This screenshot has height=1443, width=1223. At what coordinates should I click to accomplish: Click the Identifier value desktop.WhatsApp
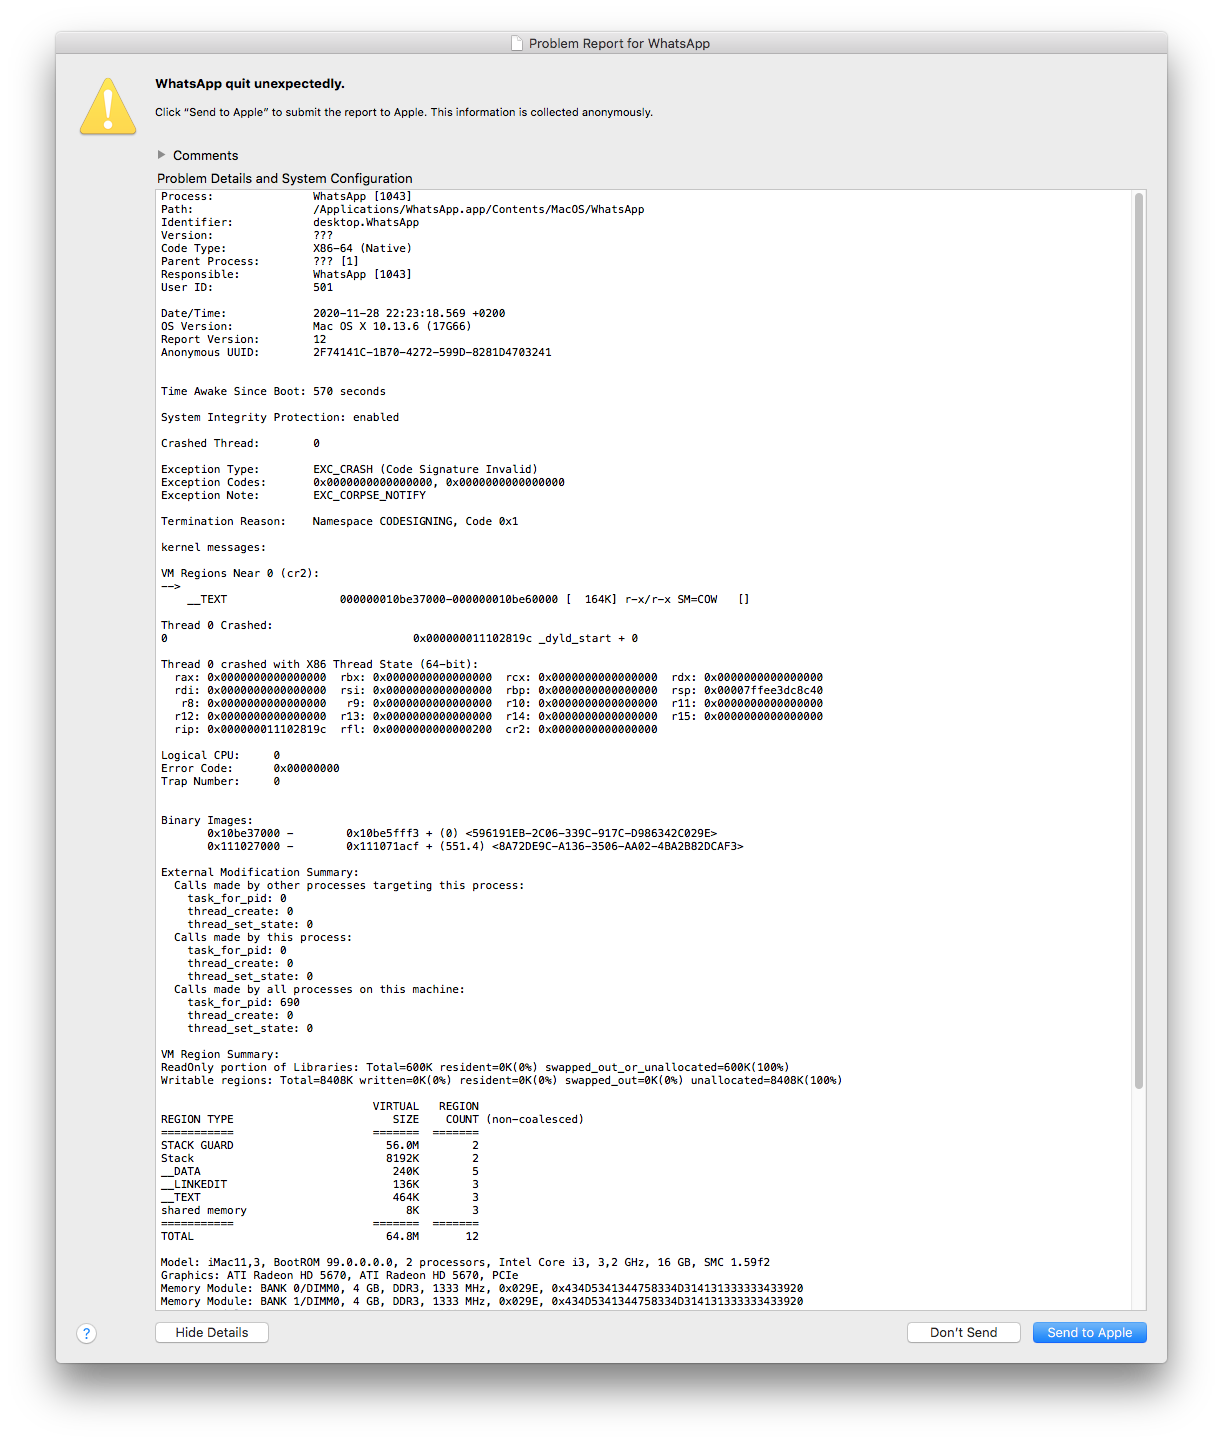click(x=366, y=223)
